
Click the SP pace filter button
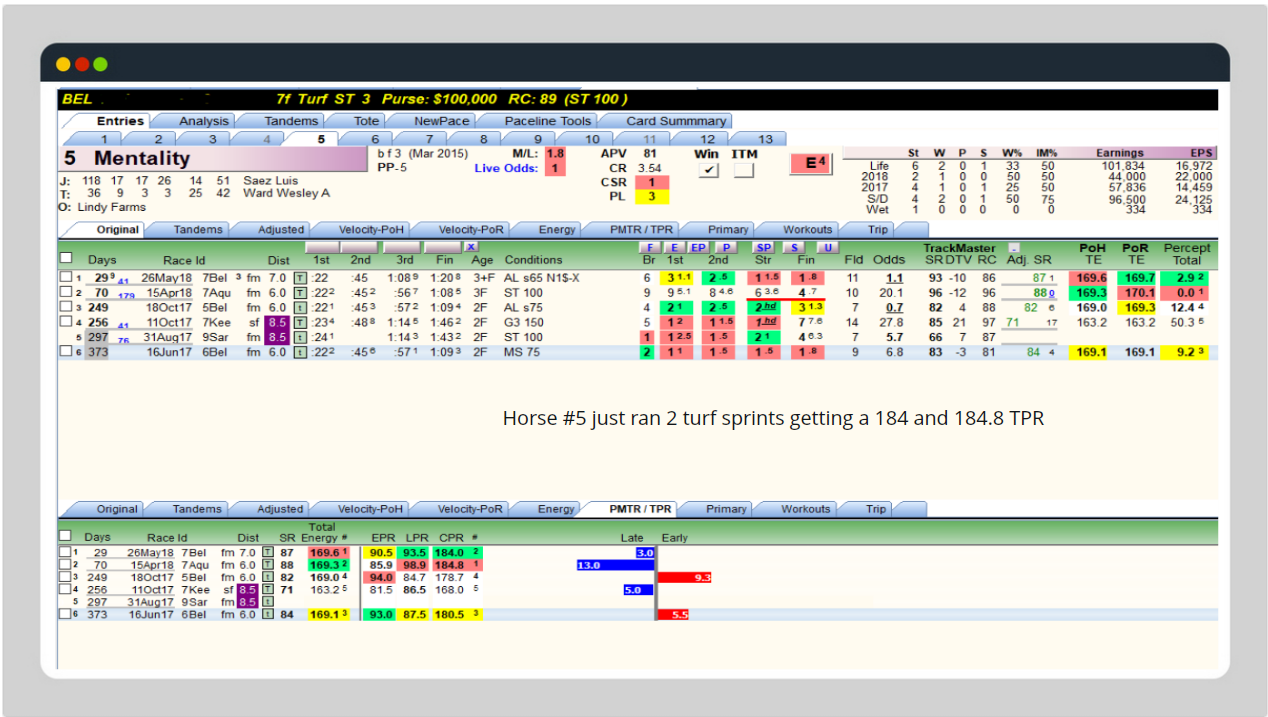pyautogui.click(x=763, y=246)
